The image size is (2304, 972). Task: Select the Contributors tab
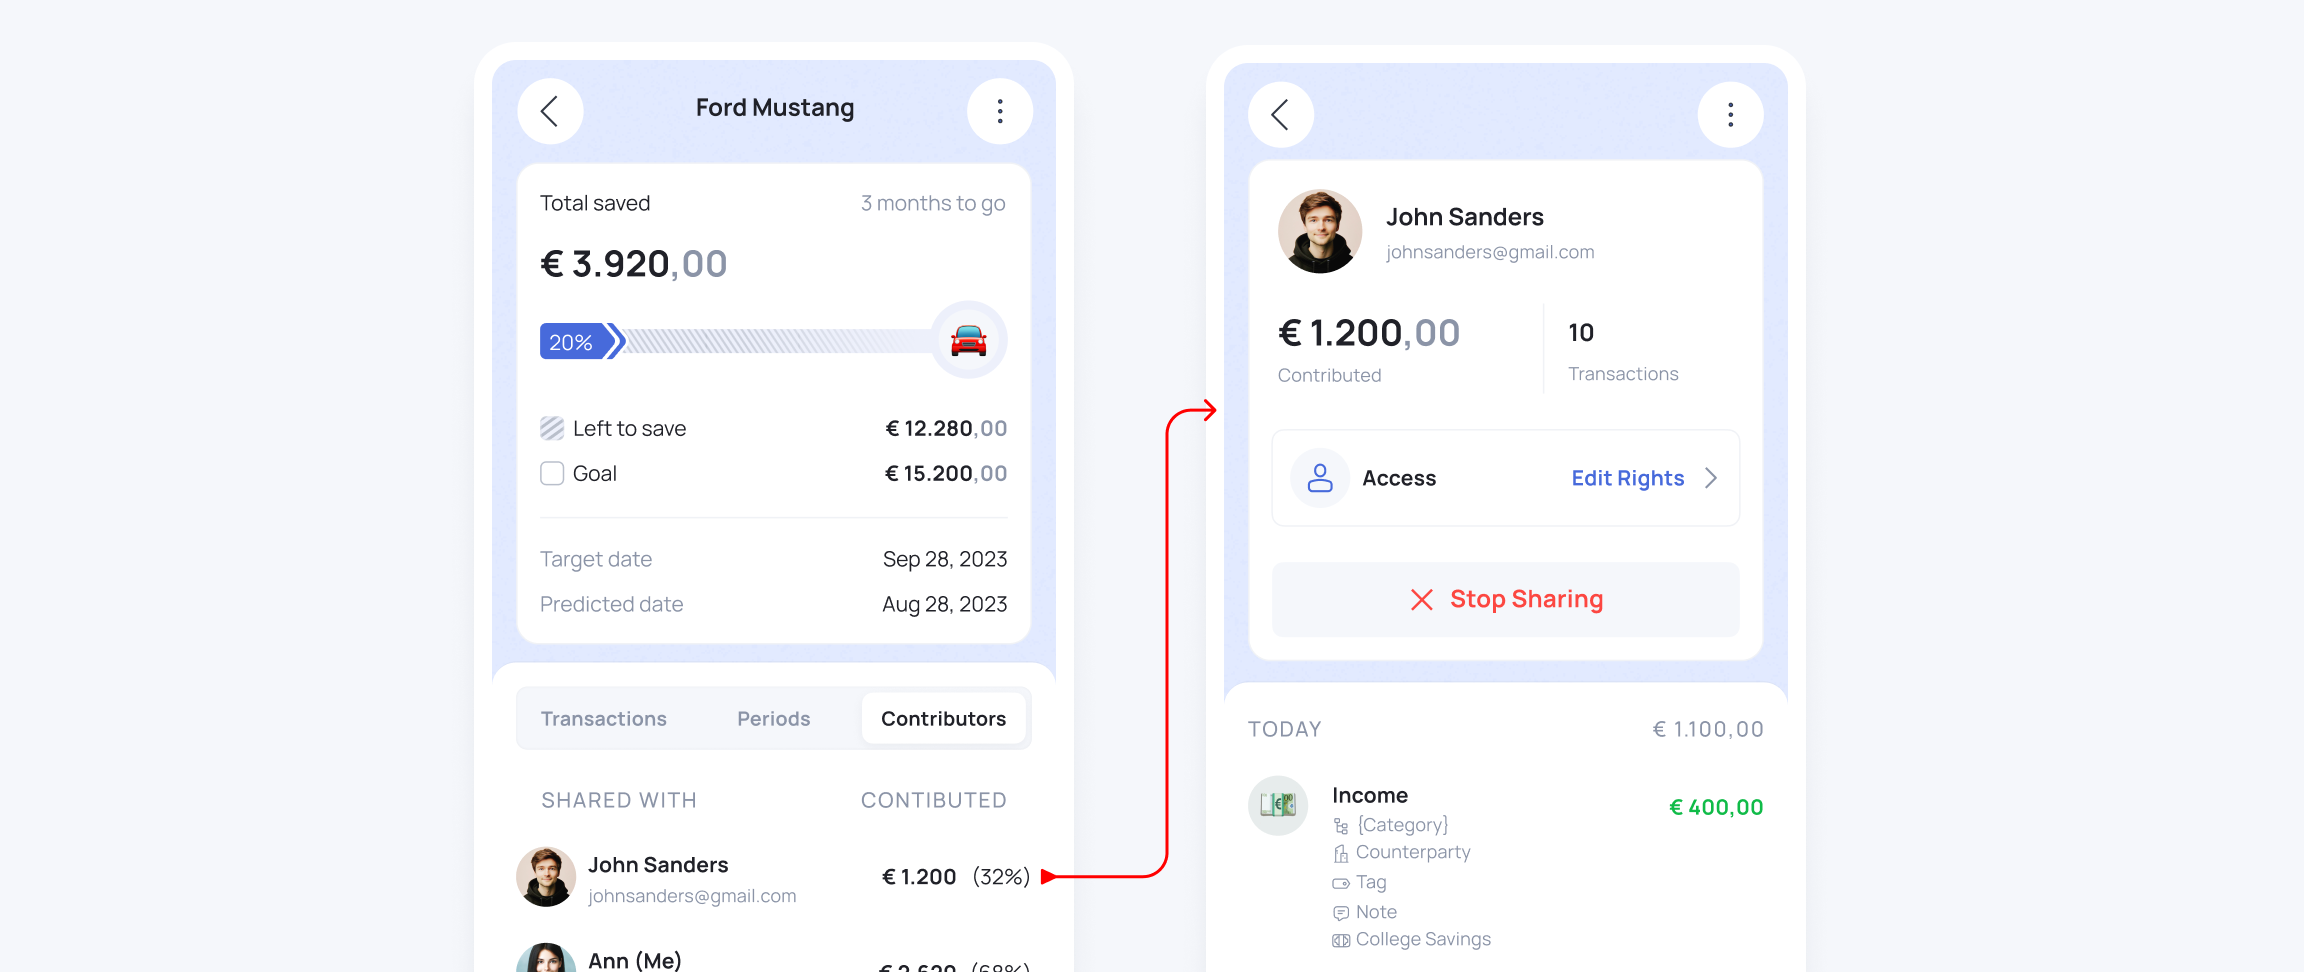point(943,719)
